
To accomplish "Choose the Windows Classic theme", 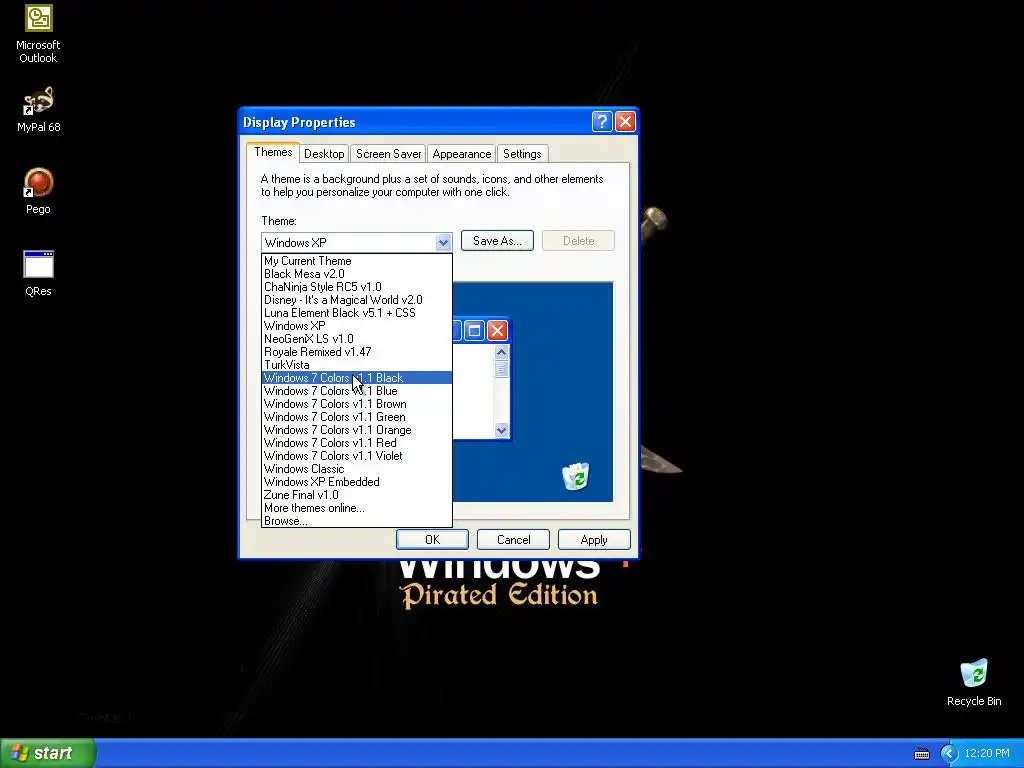I will [x=357, y=469].
